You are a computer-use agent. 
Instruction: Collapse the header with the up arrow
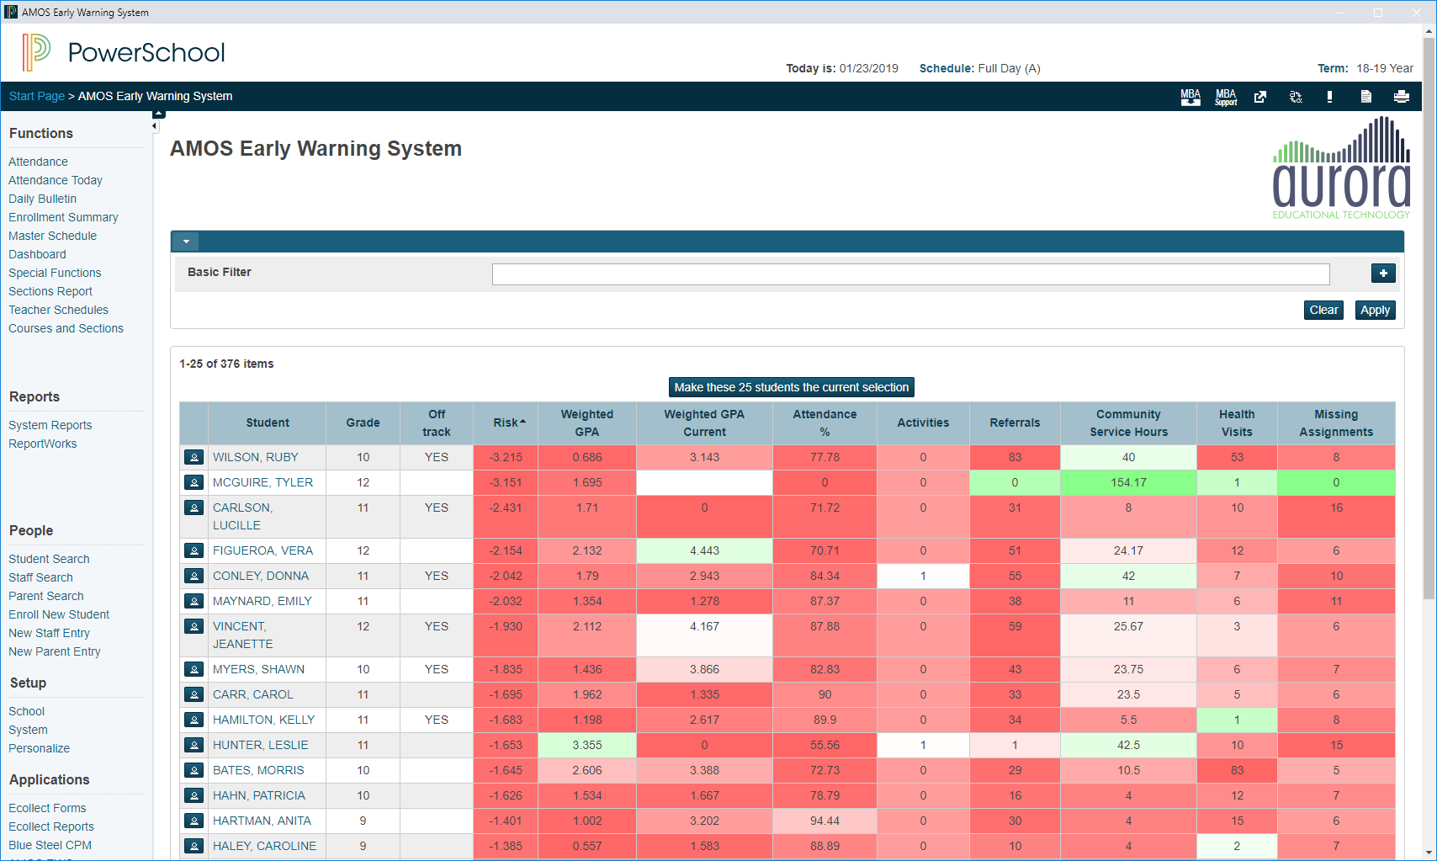click(x=158, y=114)
